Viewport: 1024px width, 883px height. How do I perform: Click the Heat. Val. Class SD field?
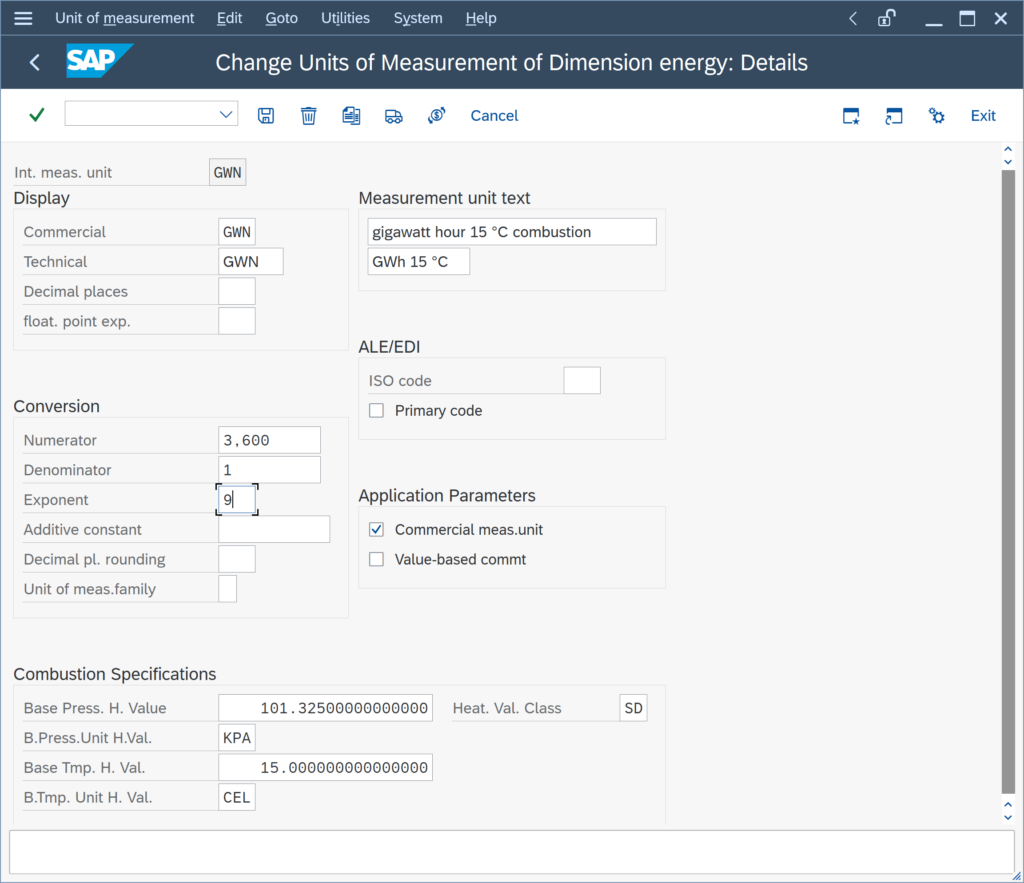tap(633, 708)
